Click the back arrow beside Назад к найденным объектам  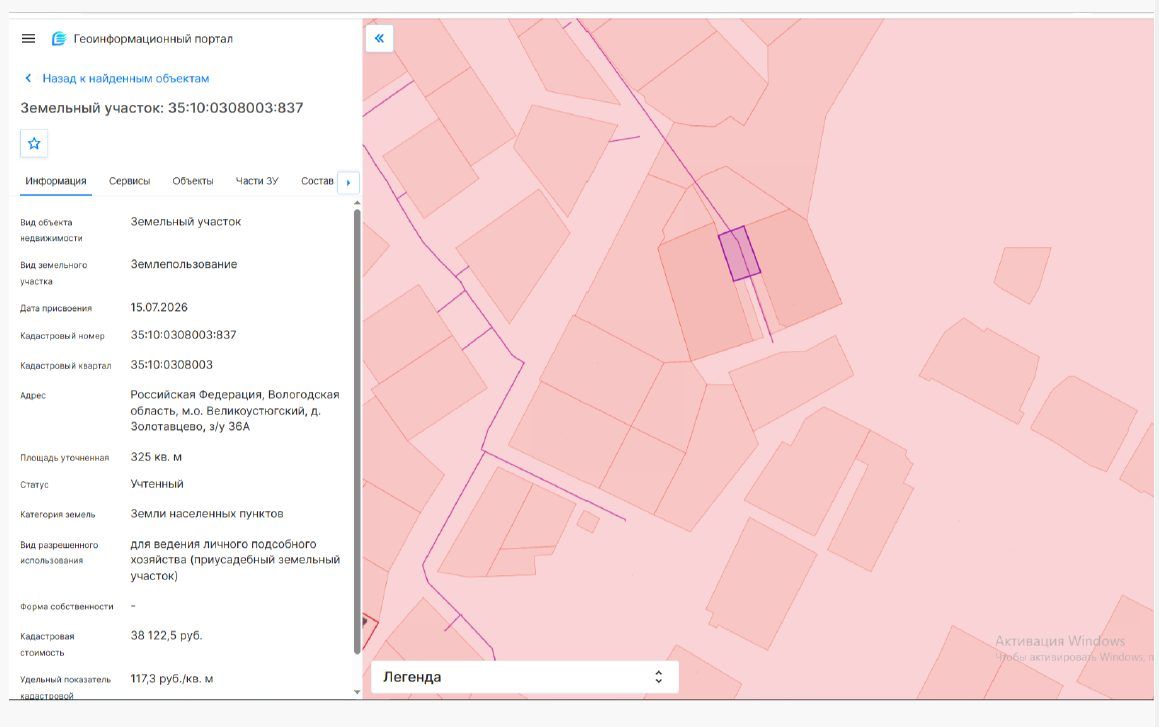(28, 78)
